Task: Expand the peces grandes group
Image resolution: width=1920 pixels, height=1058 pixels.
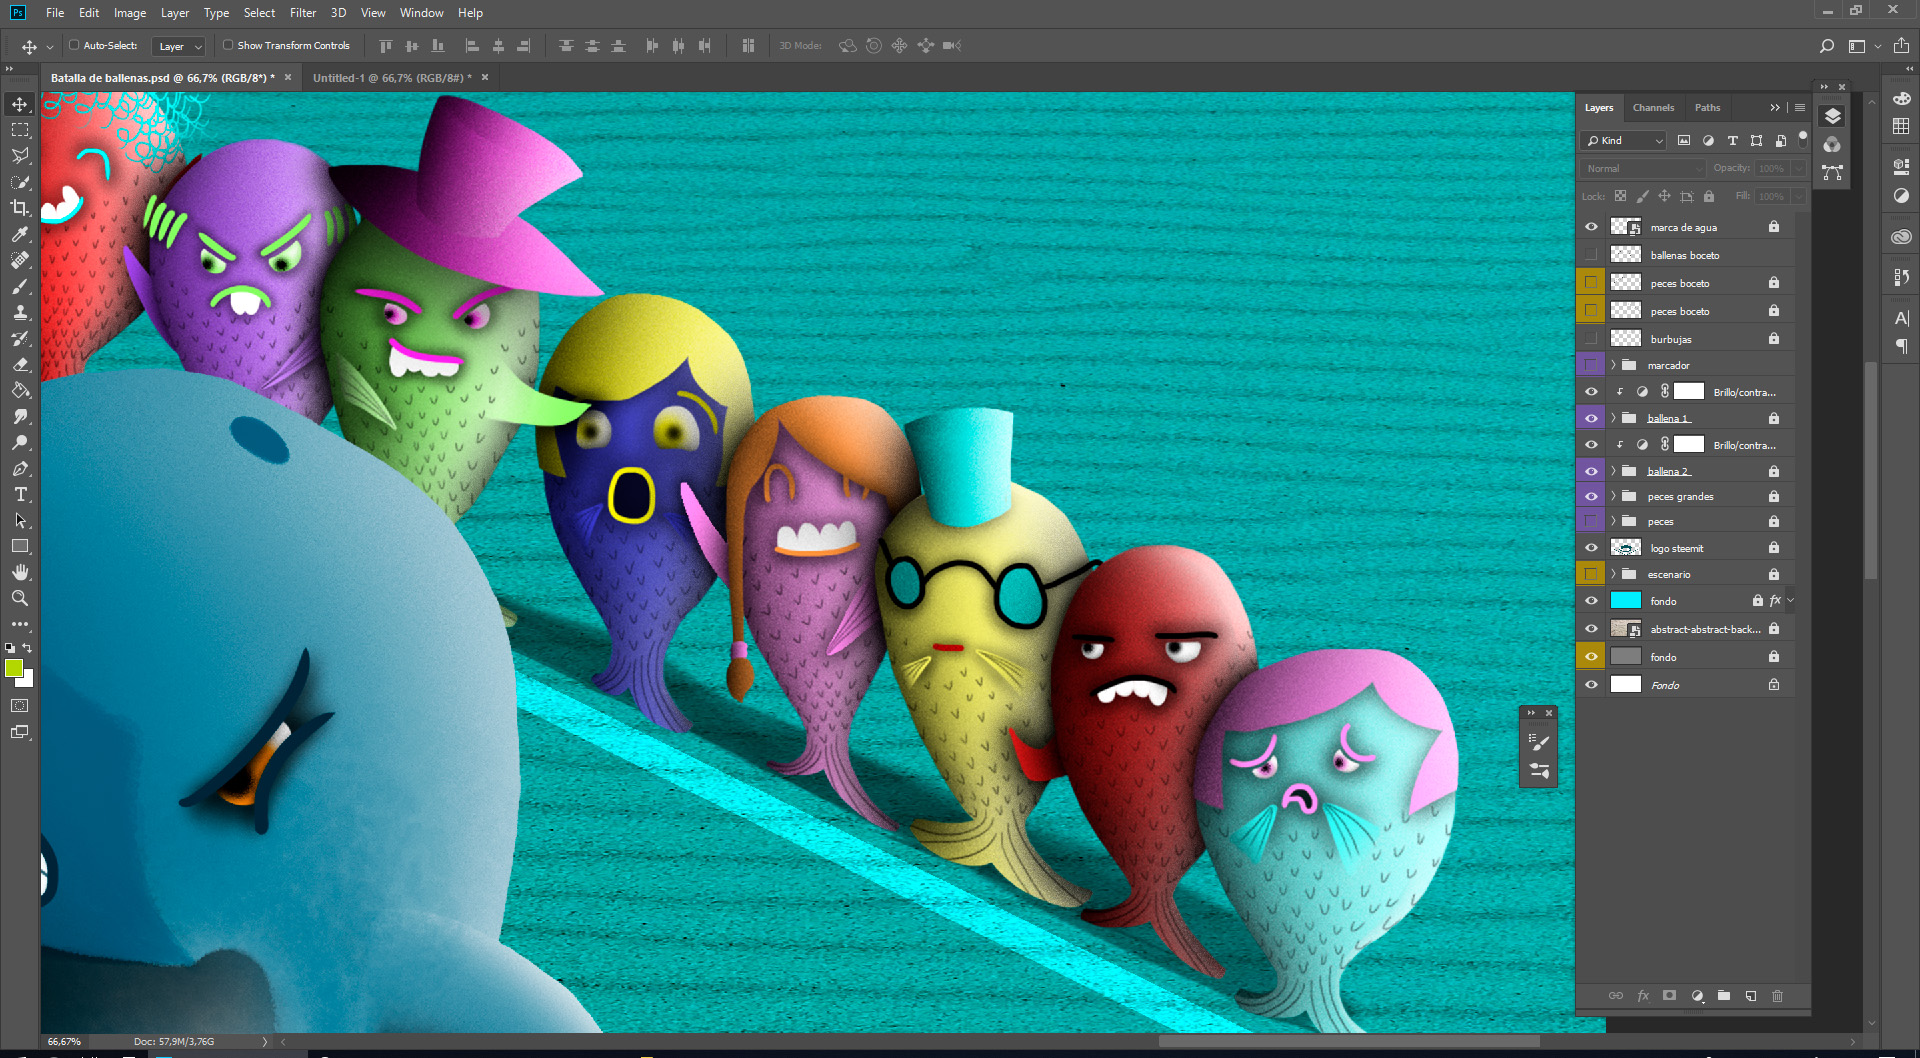Action: click(x=1613, y=496)
